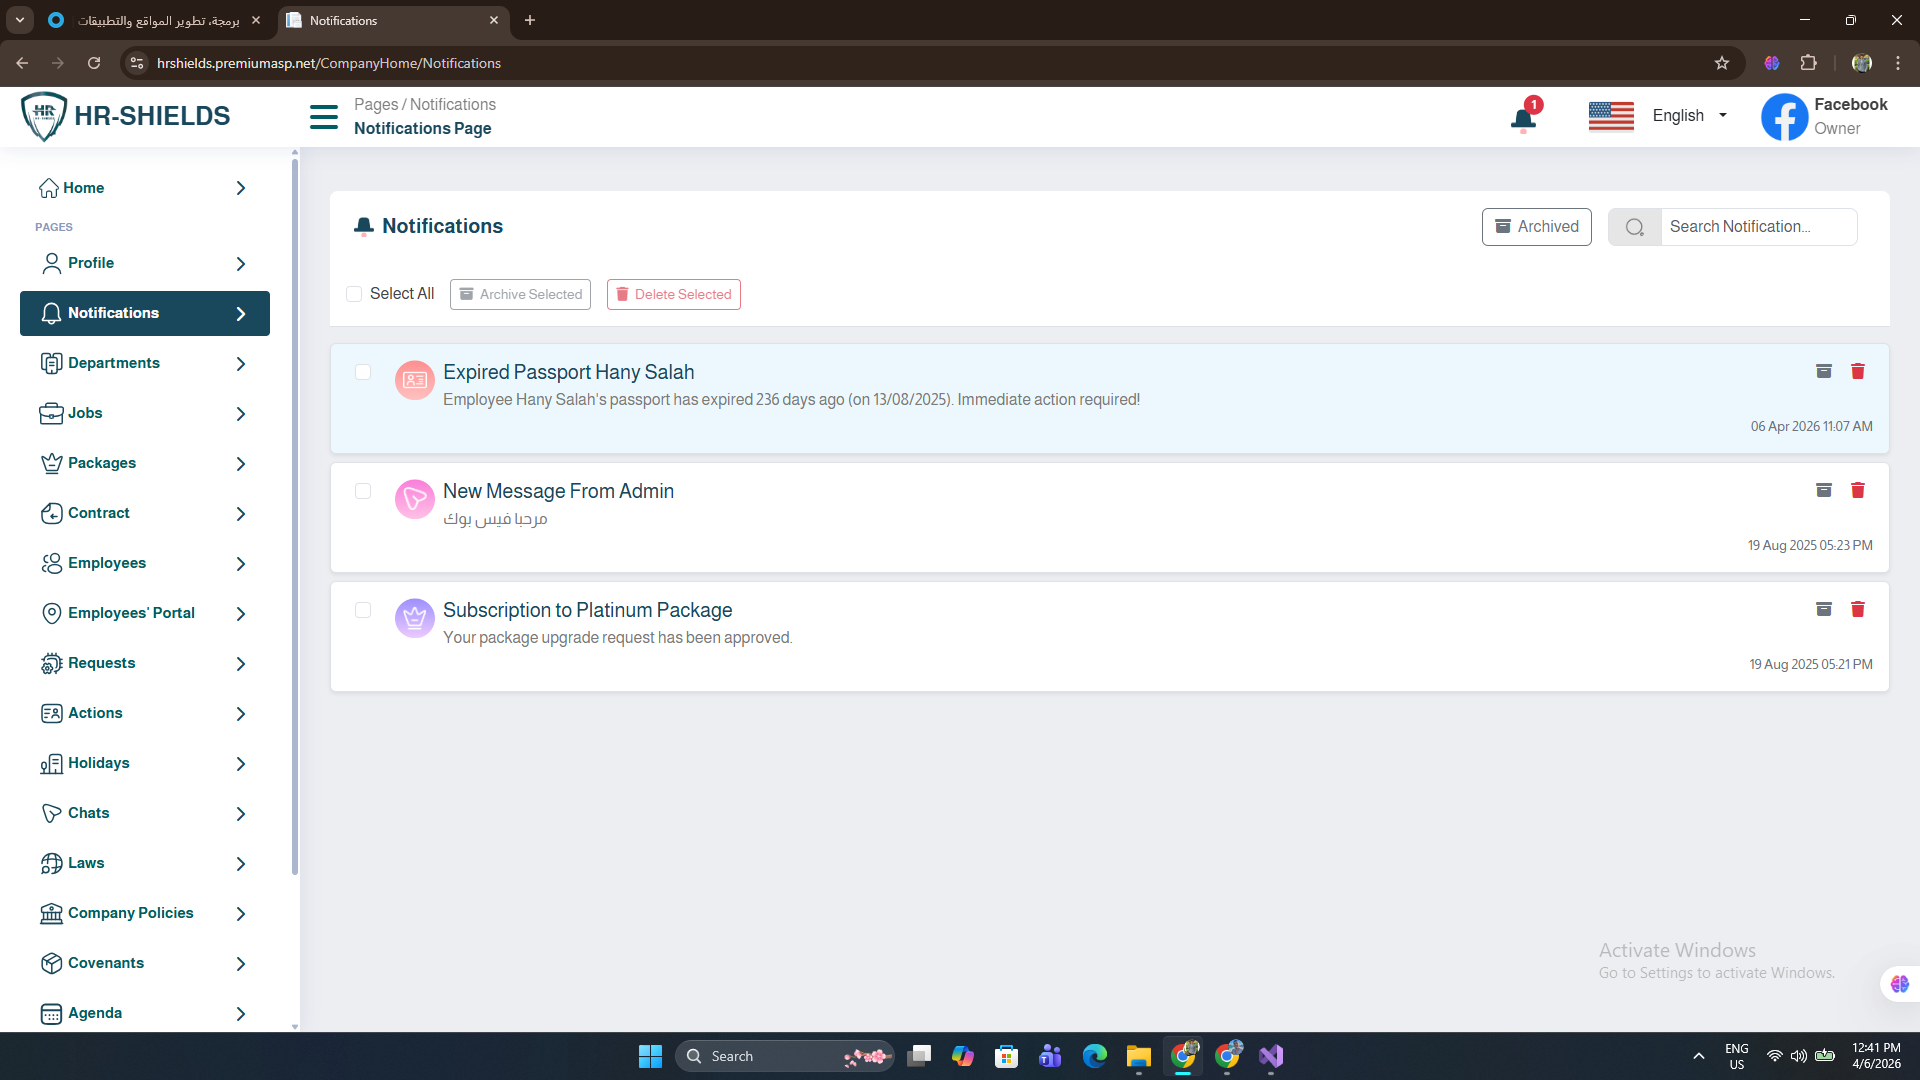Click the search magnifier icon
Viewport: 1920px width, 1080px height.
click(x=1634, y=227)
